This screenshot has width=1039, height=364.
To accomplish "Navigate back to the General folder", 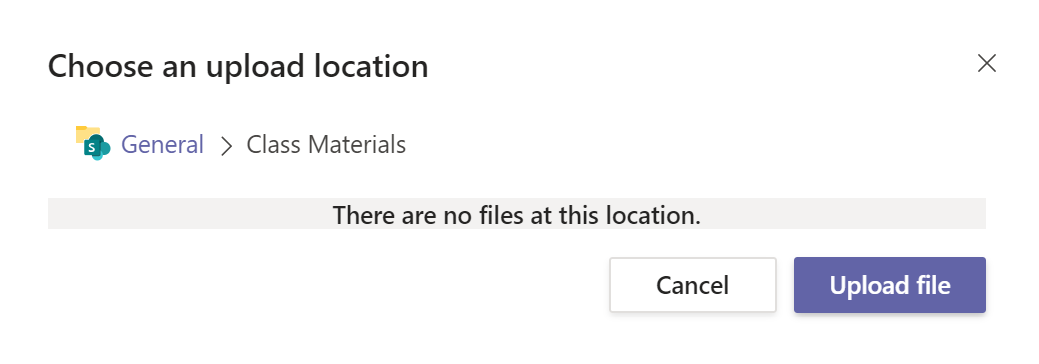I will point(162,145).
